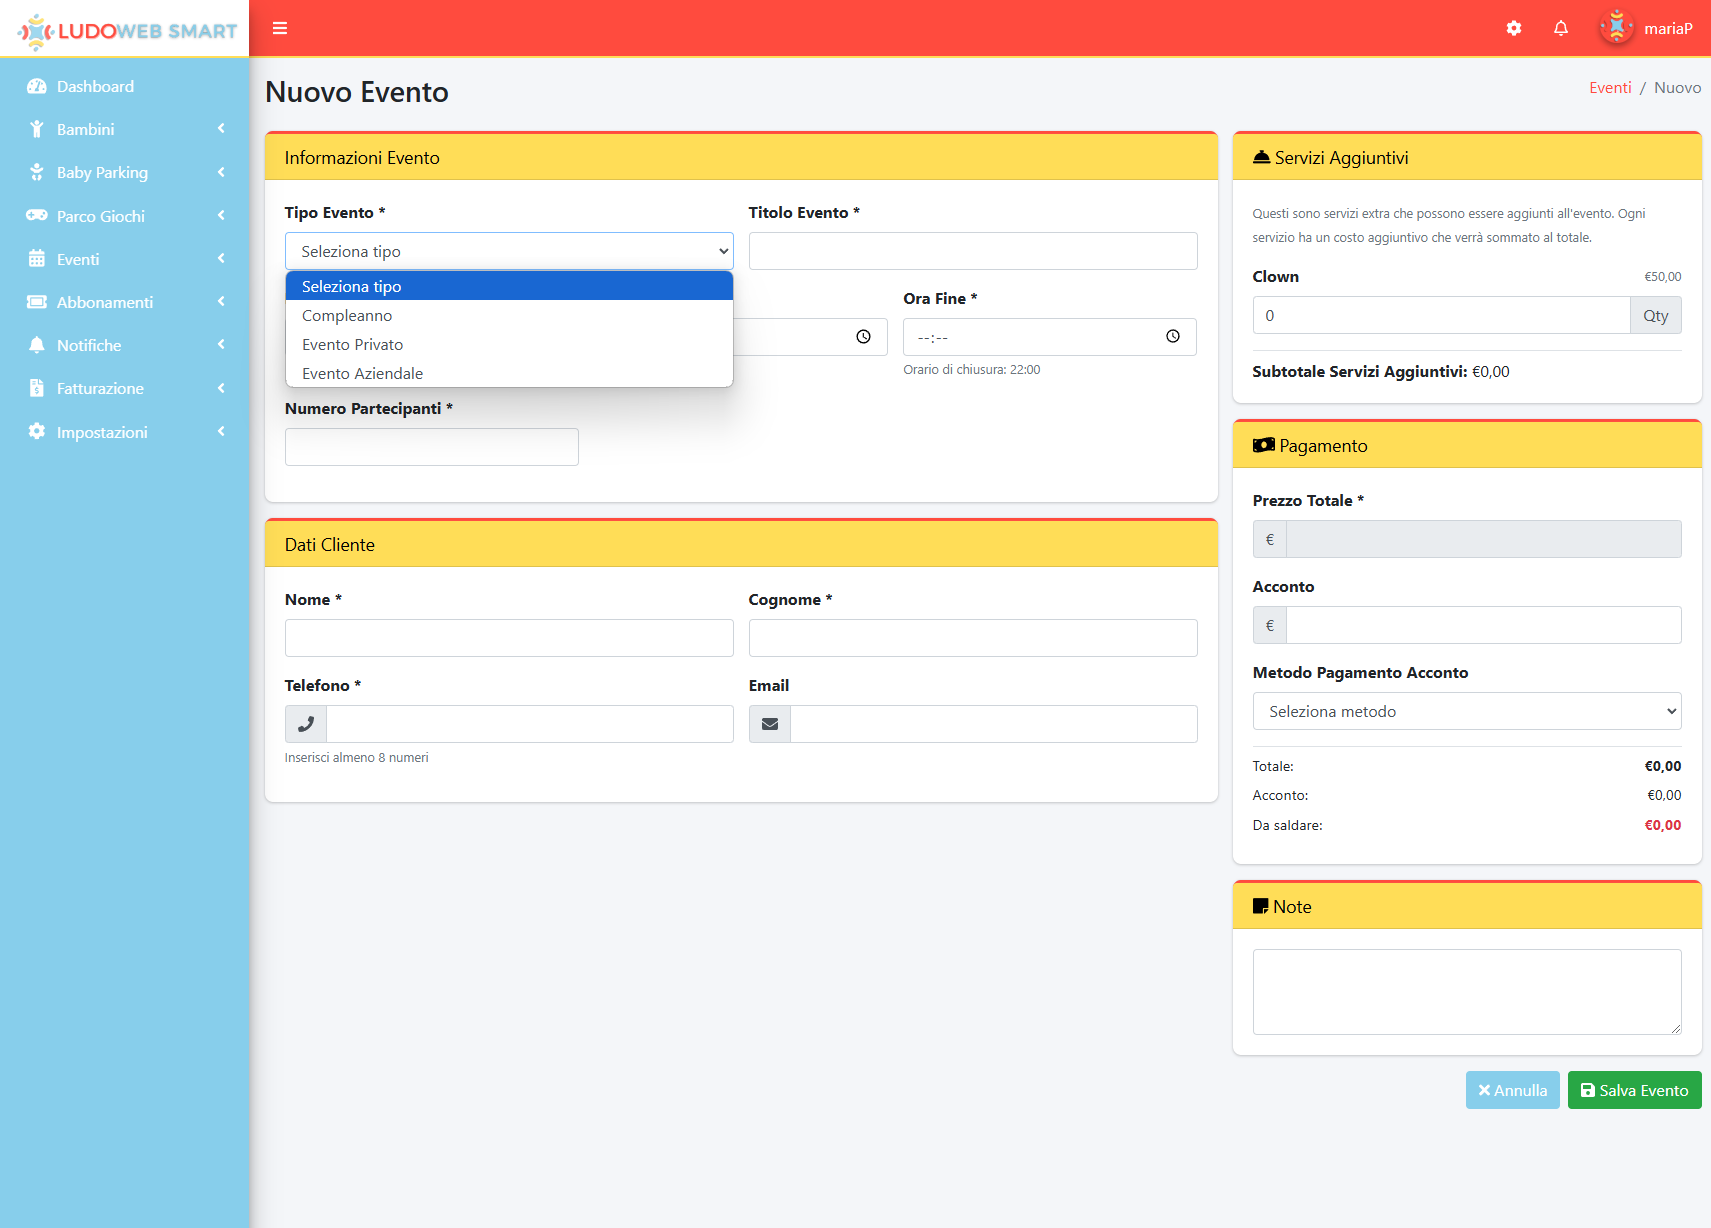Expand the Fatturazione sidebar section
Screen dimensions: 1711x1228
click(99, 388)
